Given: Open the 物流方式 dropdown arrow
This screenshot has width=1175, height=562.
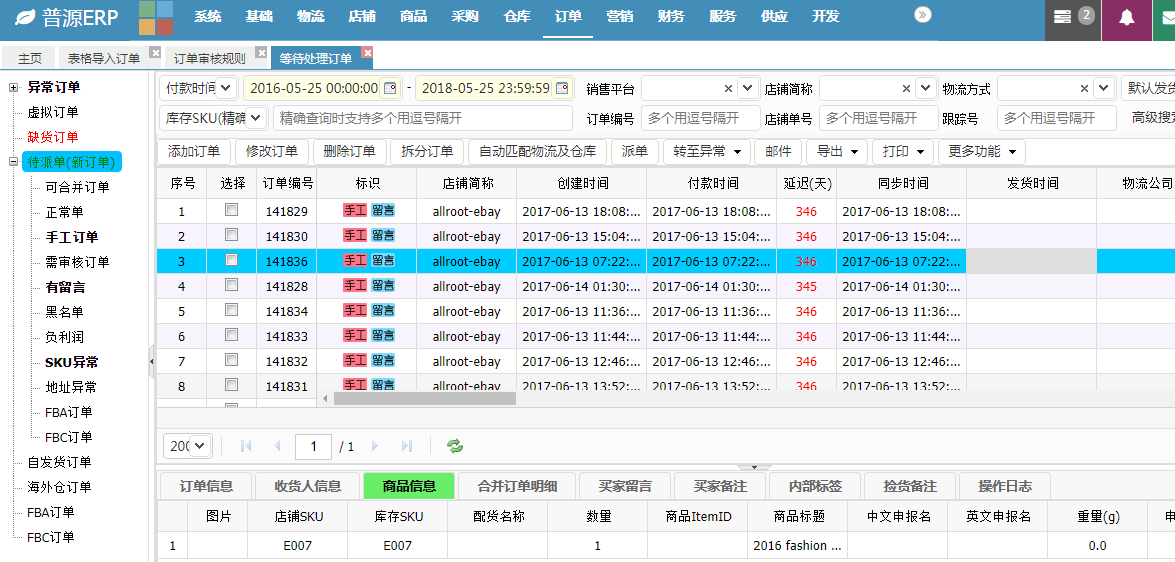Looking at the screenshot, I should [x=1104, y=88].
